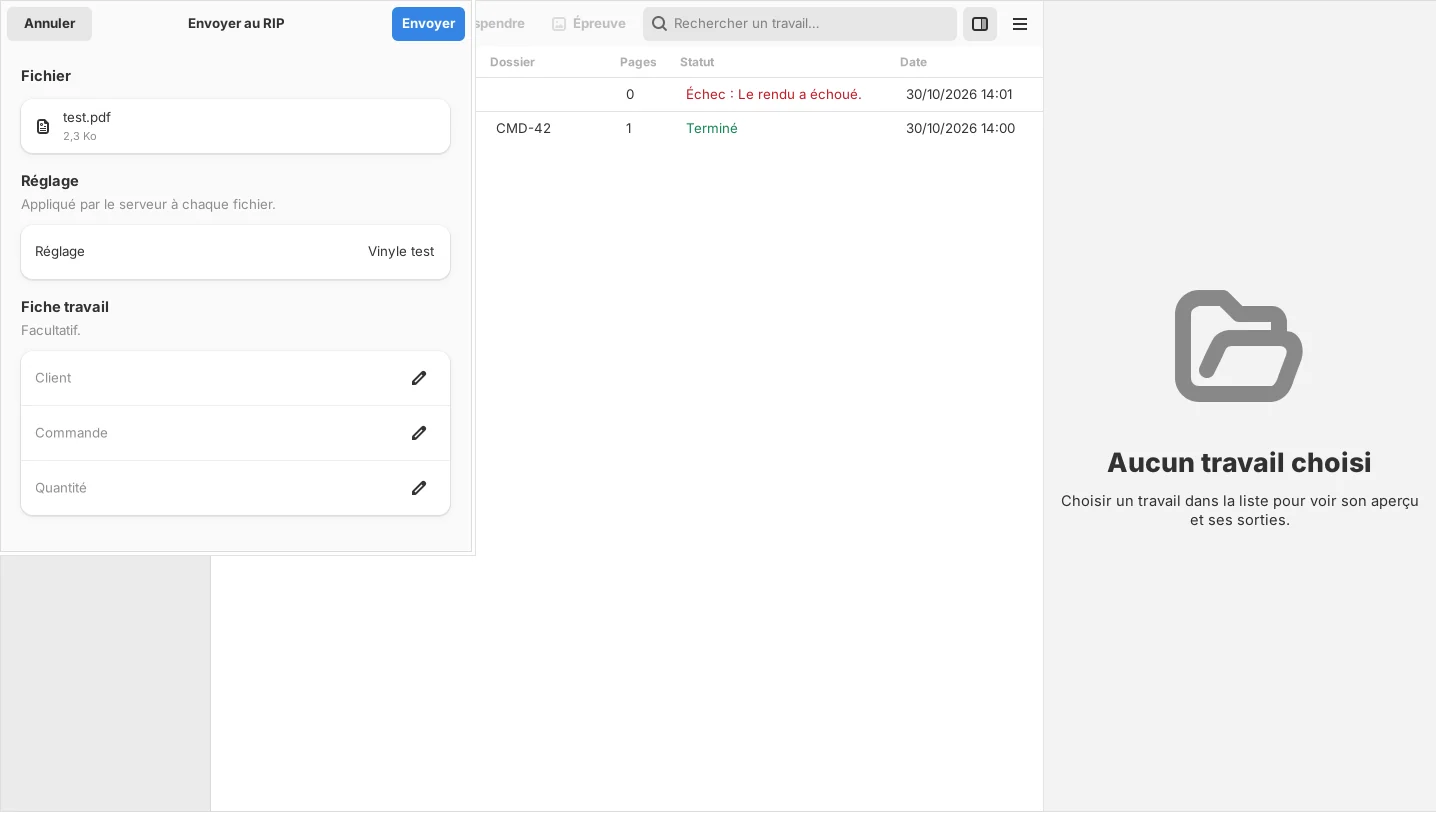Select the CMD-42 job row
The height and width of the screenshot is (814, 1436).
tap(760, 129)
